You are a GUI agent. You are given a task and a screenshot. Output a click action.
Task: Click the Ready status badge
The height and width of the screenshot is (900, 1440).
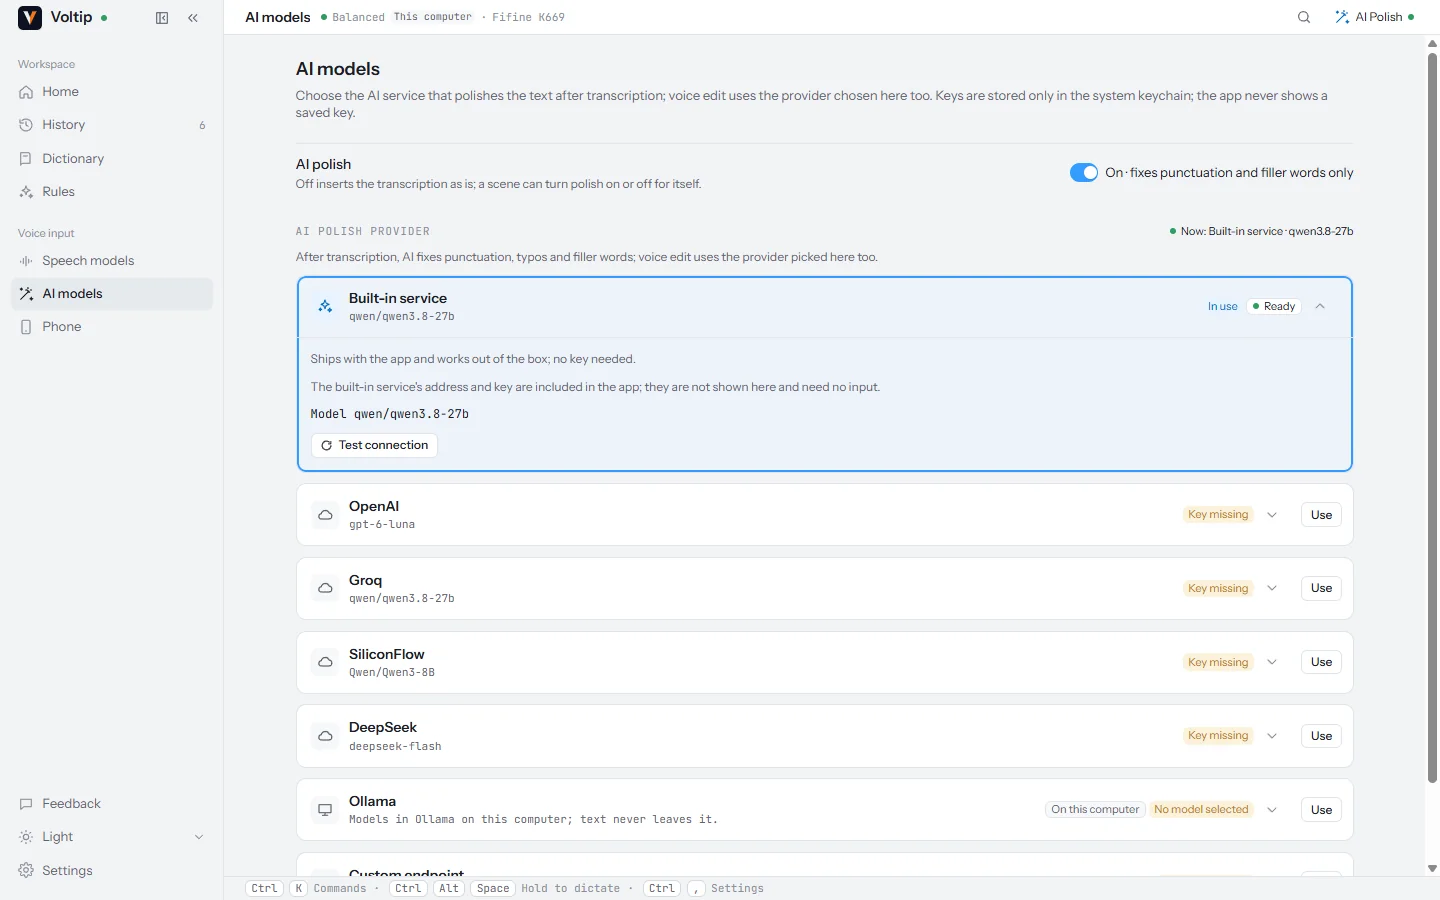tap(1274, 307)
